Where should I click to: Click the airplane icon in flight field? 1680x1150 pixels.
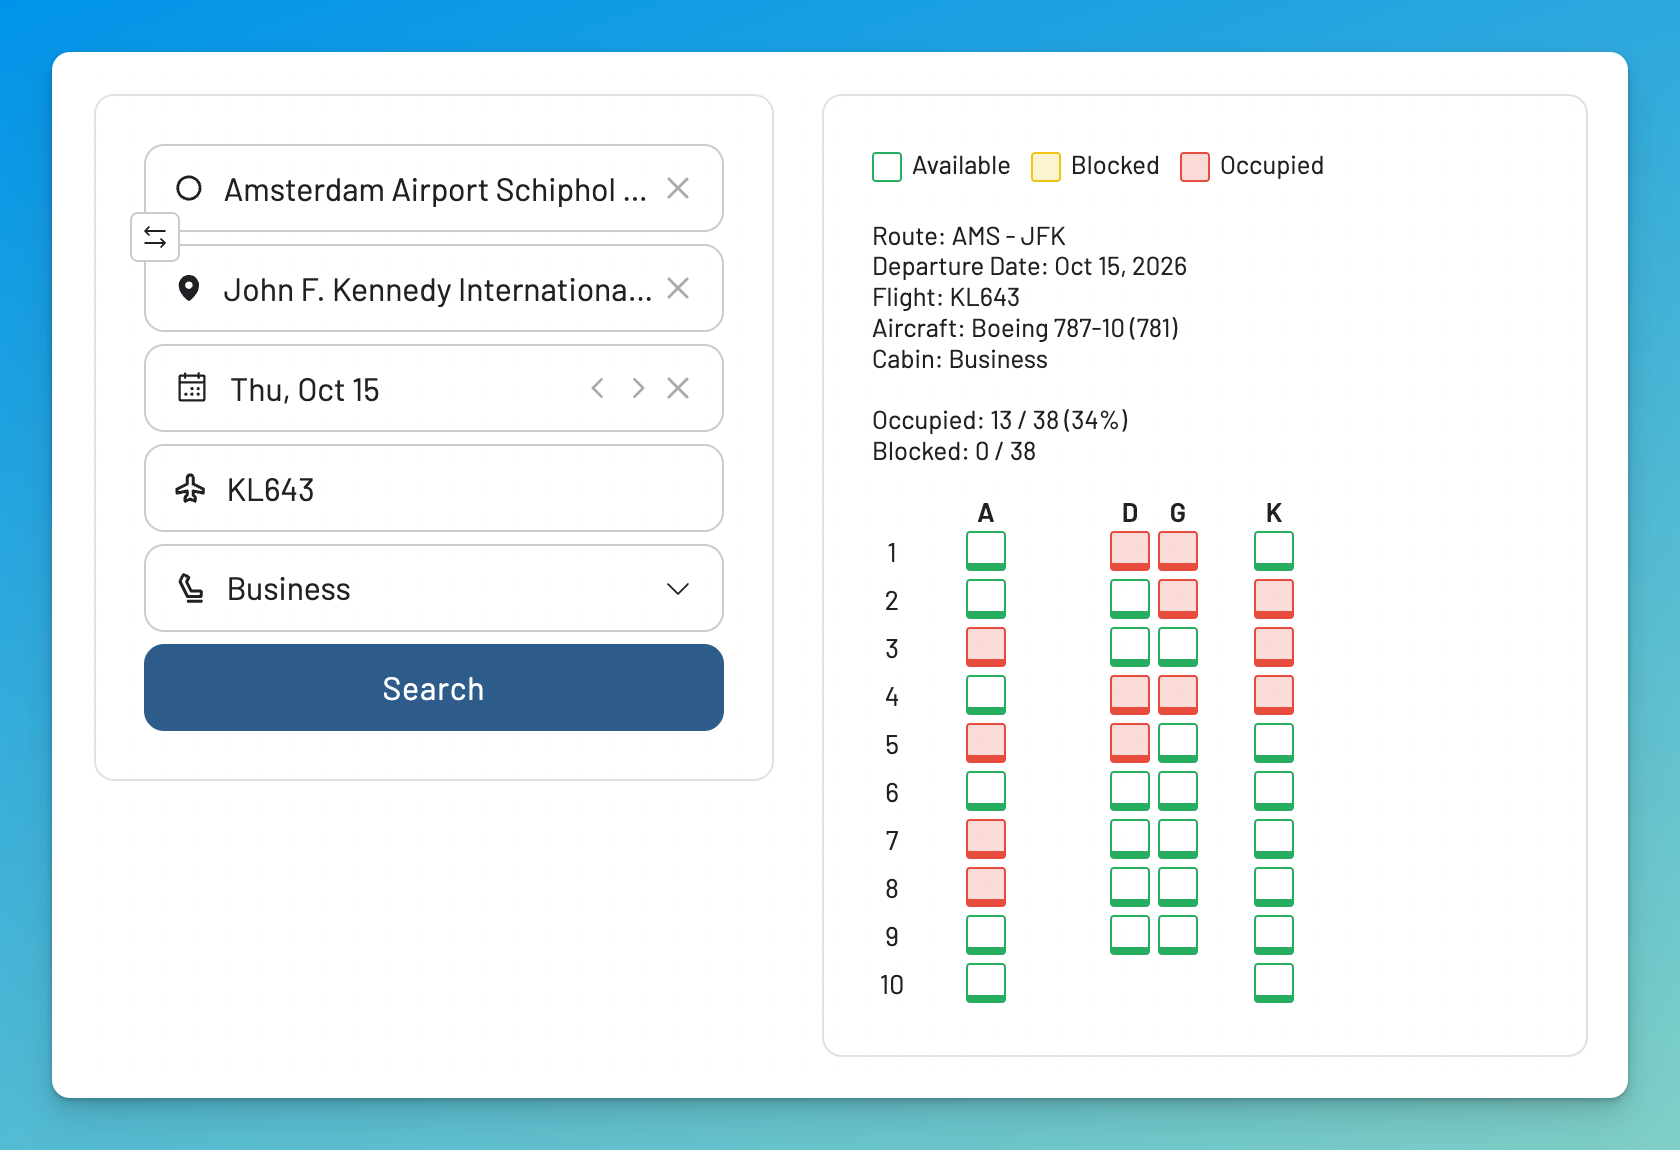(x=190, y=488)
